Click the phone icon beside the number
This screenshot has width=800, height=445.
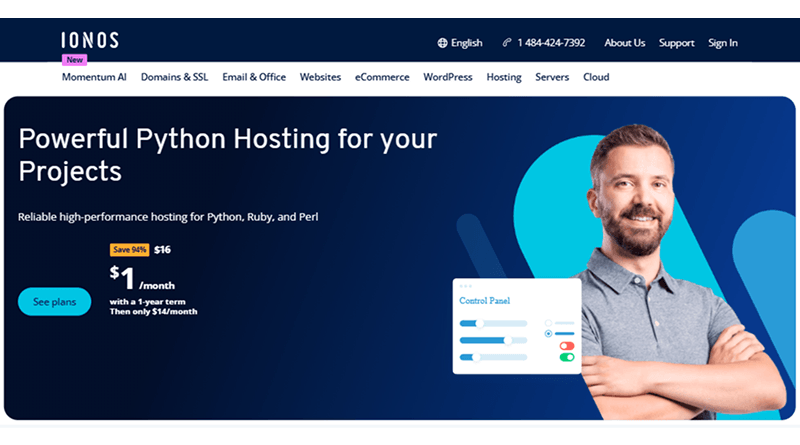(507, 42)
